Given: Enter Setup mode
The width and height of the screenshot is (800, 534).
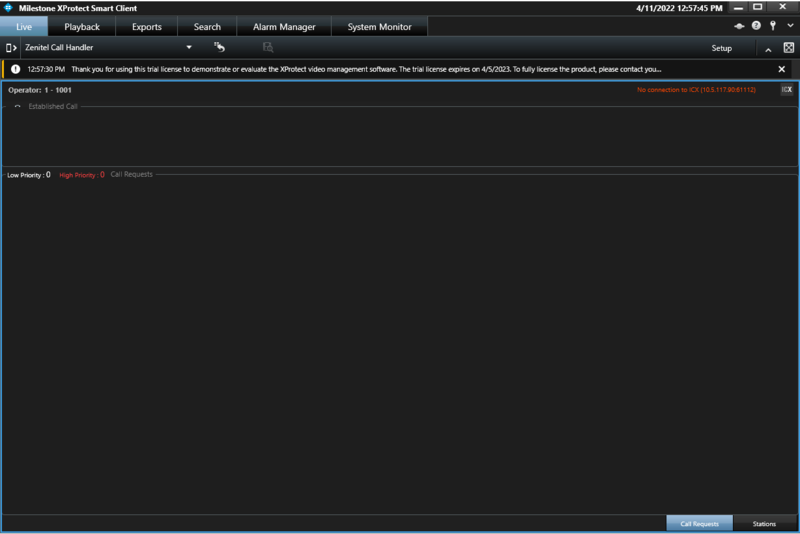Looking at the screenshot, I should tap(721, 48).
